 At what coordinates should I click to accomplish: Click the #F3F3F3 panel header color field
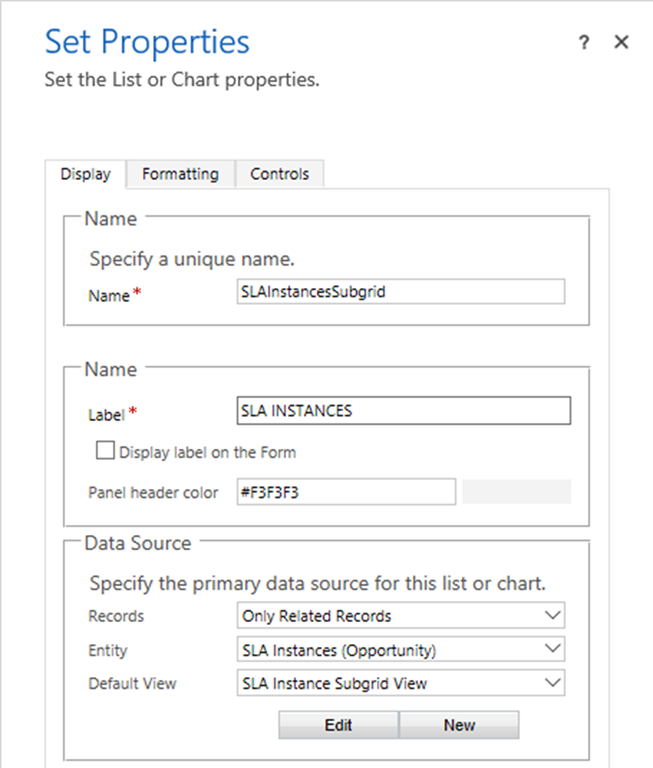(x=346, y=492)
